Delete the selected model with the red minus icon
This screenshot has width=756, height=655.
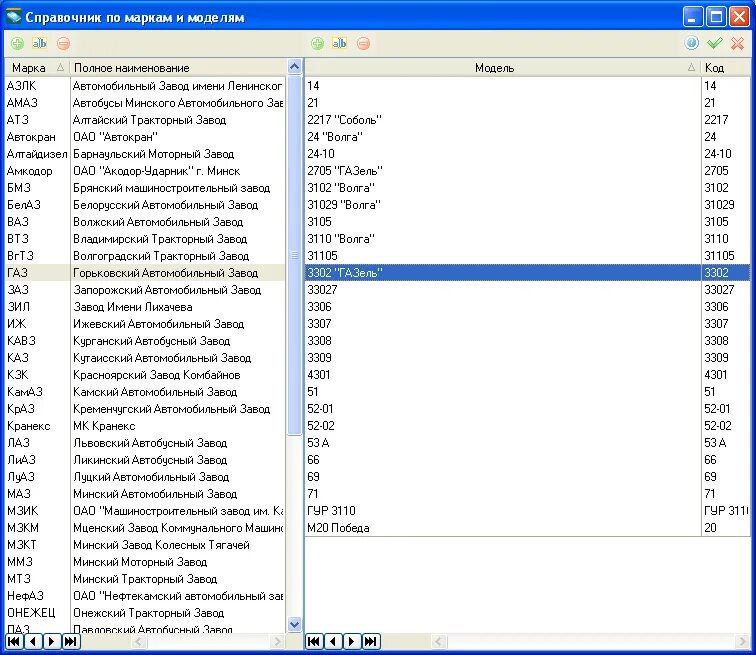[363, 43]
